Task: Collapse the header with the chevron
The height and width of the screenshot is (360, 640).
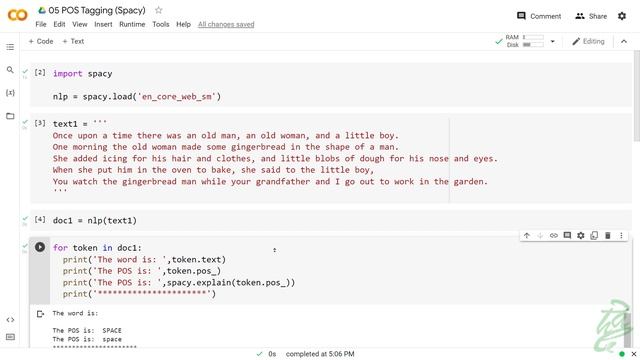Action: pyautogui.click(x=624, y=41)
